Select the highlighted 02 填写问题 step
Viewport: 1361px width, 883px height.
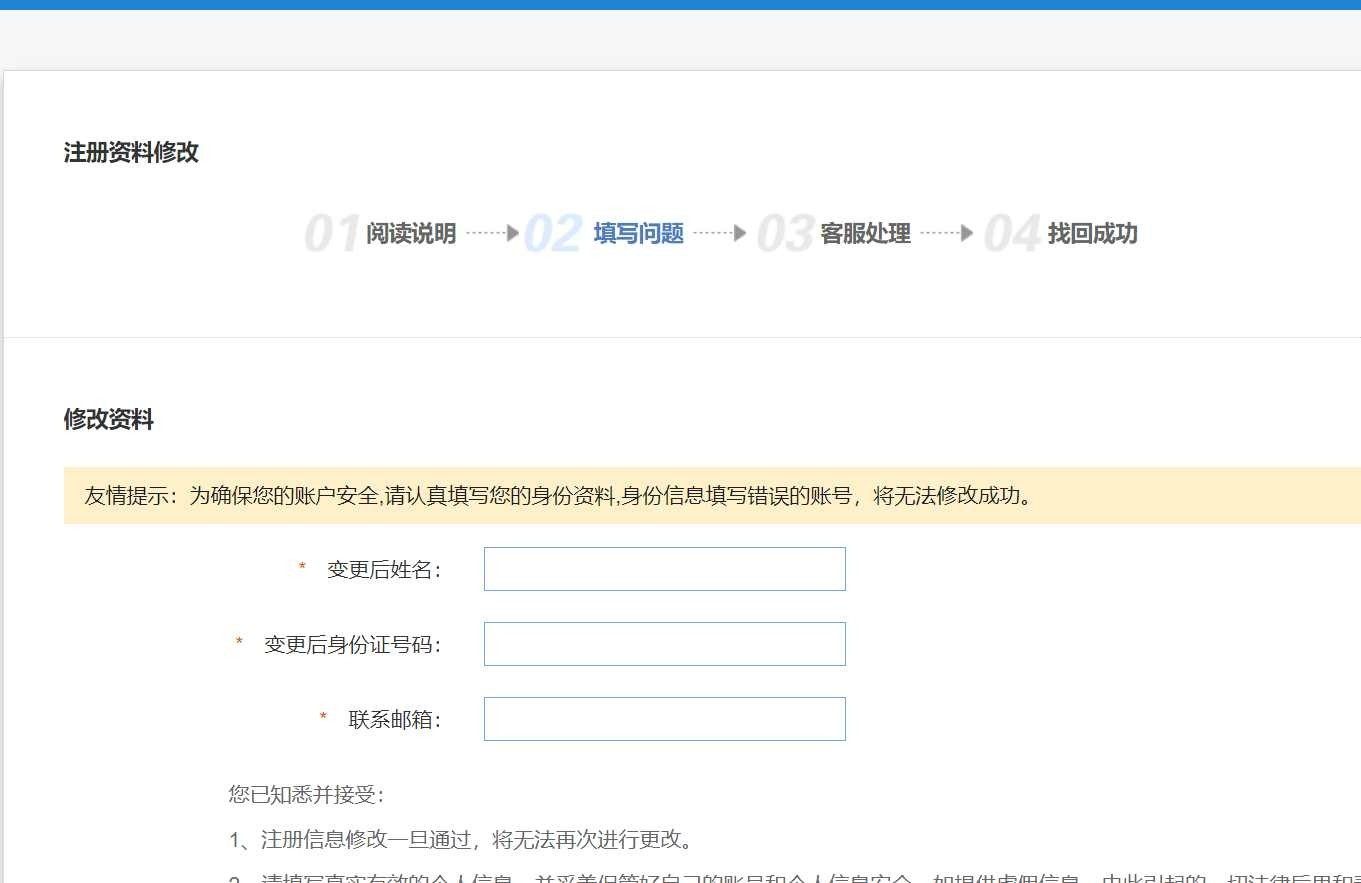[637, 233]
